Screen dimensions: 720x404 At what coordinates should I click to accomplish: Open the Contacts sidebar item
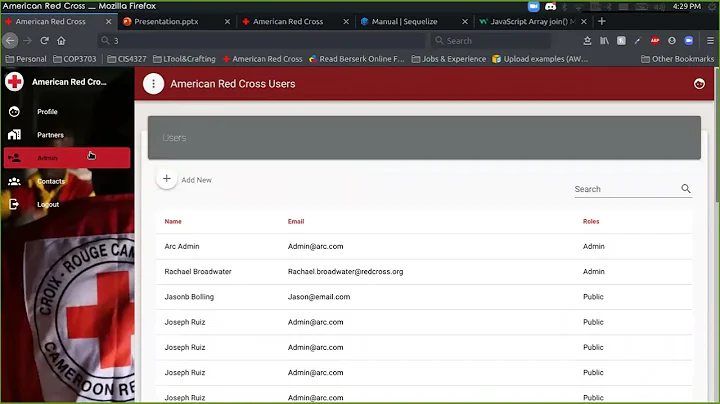point(67,181)
